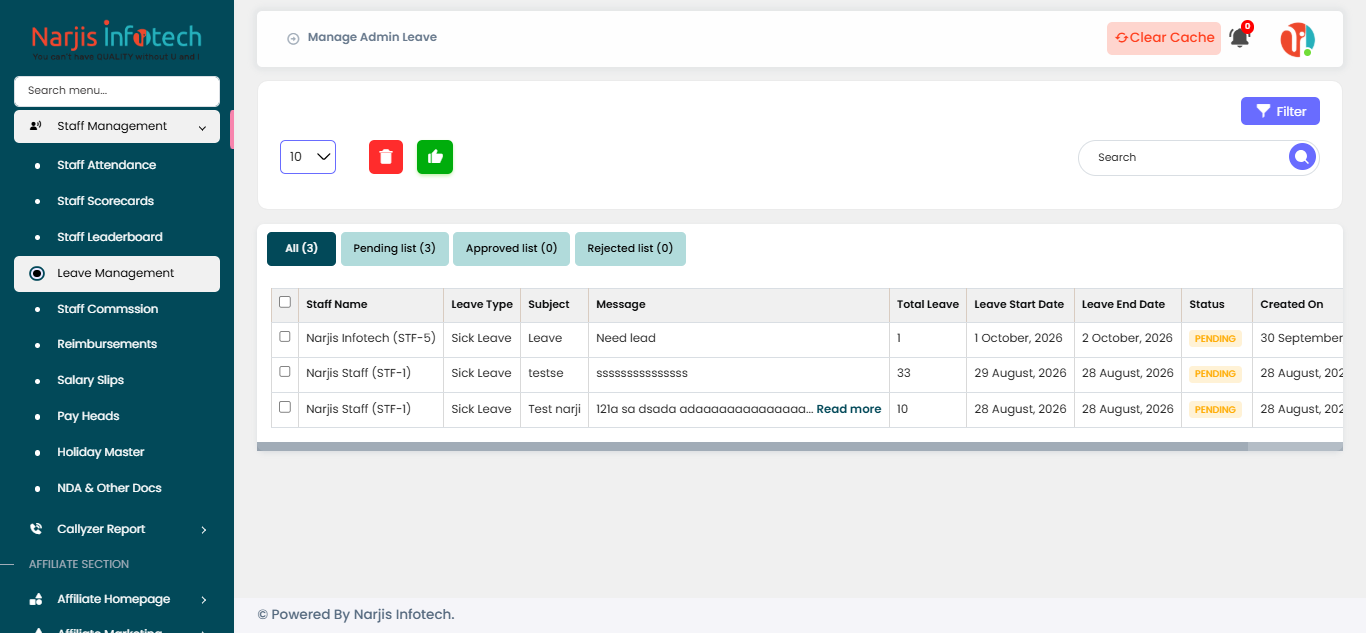This screenshot has width=1366, height=633.
Task: Click the circle icon beside Manage Admin Leave
Action: (x=293, y=38)
